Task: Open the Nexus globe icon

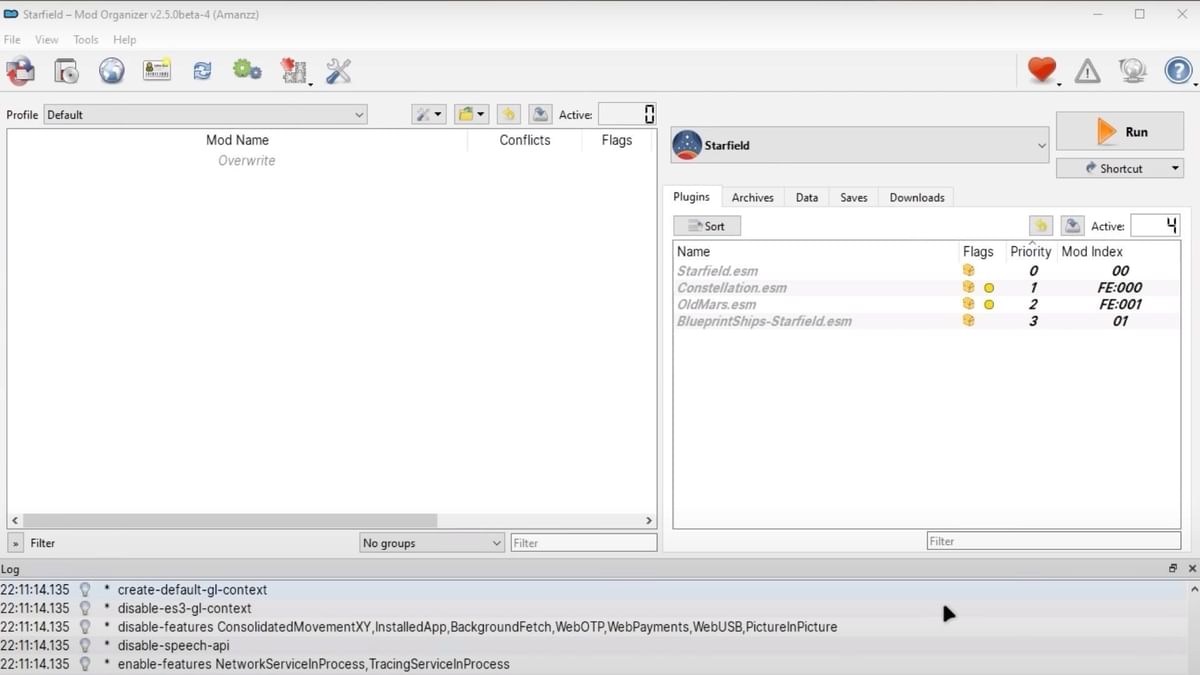Action: click(111, 71)
